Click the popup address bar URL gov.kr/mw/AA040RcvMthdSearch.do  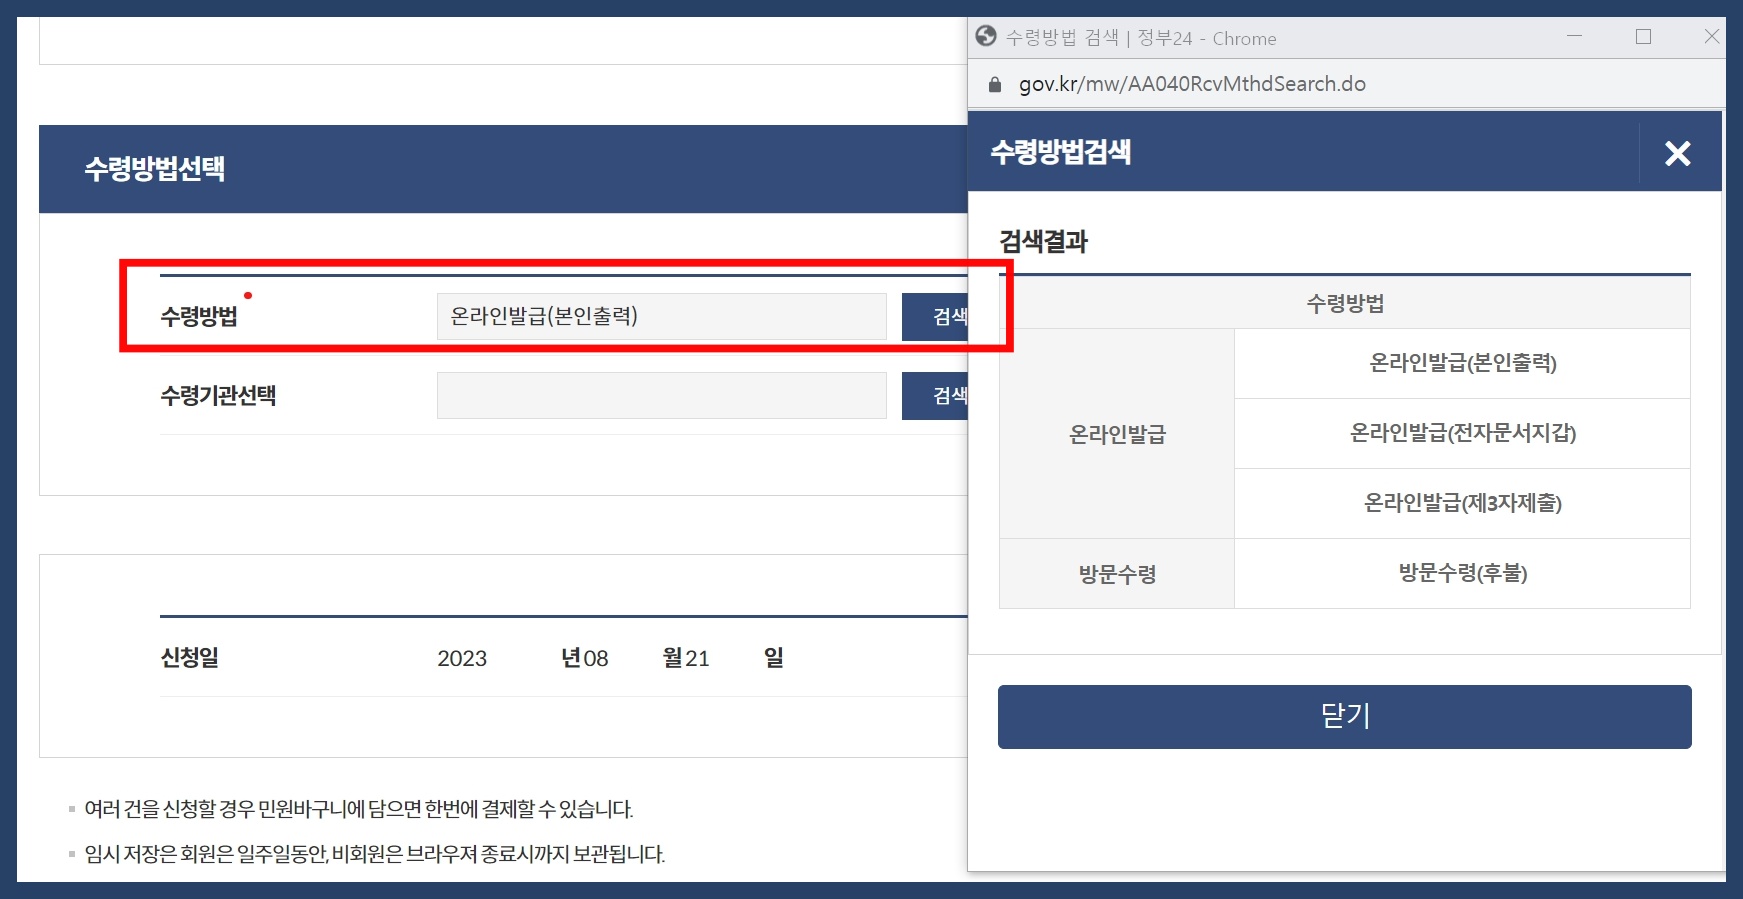tap(1192, 84)
